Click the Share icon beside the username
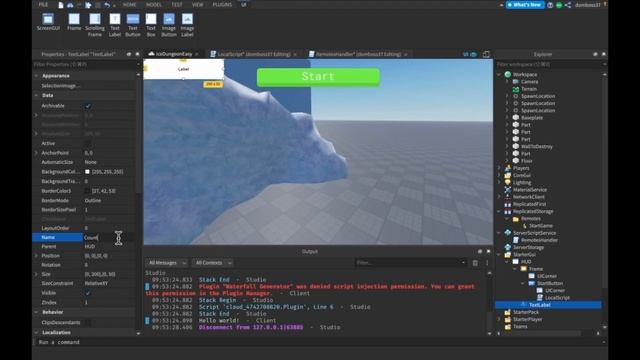 coord(568,5)
